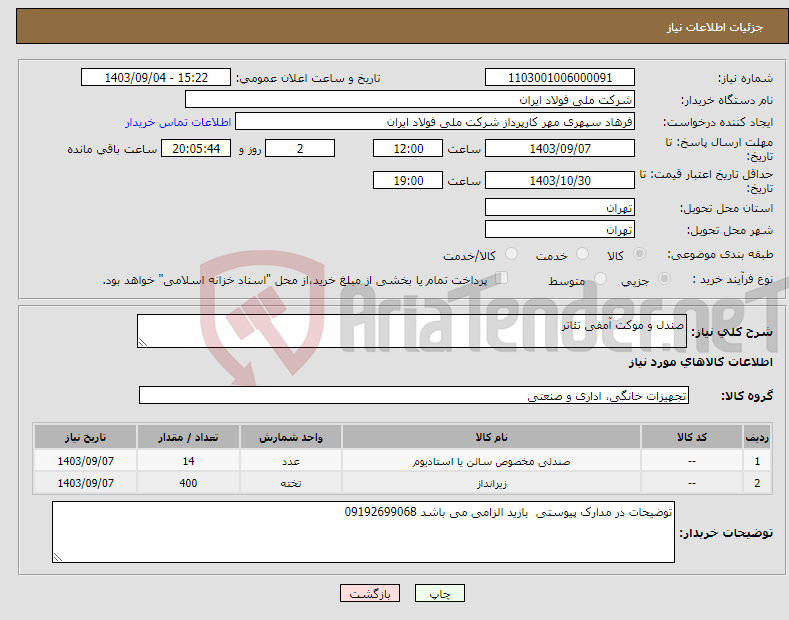The height and width of the screenshot is (620, 789).
Task: Click the date cell in صندلی row
Action: [86, 461]
